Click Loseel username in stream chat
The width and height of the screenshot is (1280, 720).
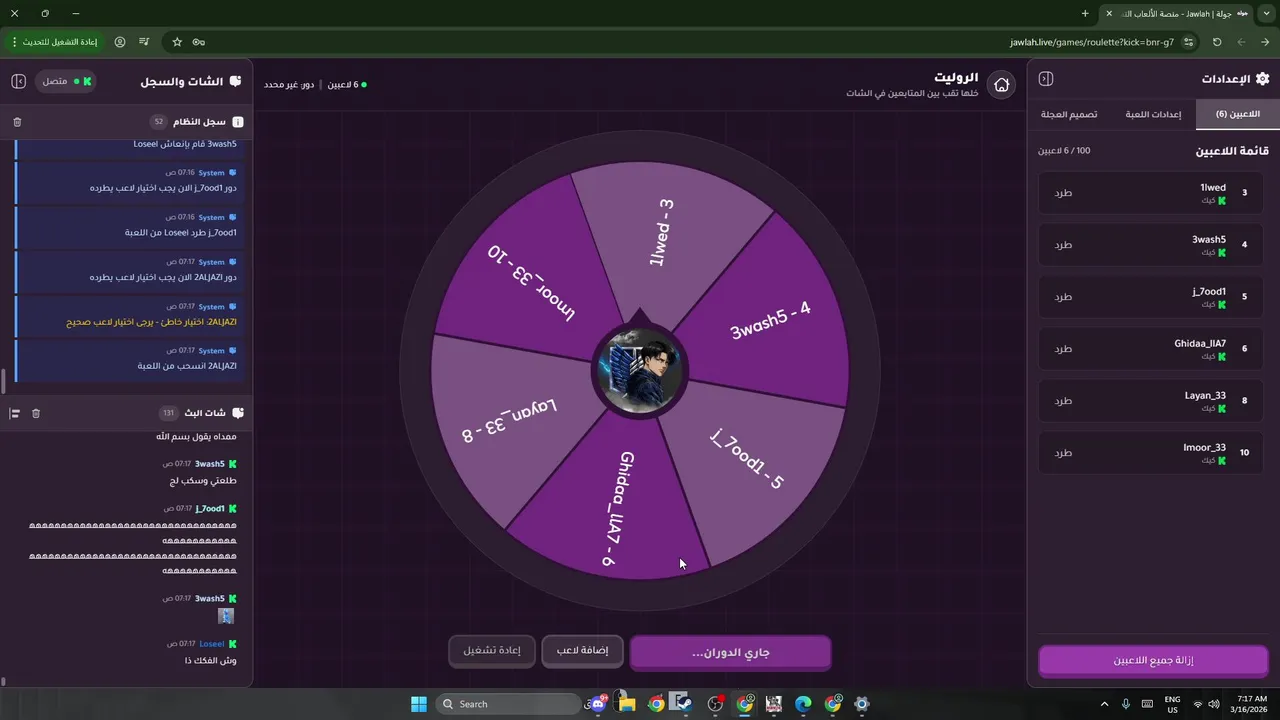212,643
